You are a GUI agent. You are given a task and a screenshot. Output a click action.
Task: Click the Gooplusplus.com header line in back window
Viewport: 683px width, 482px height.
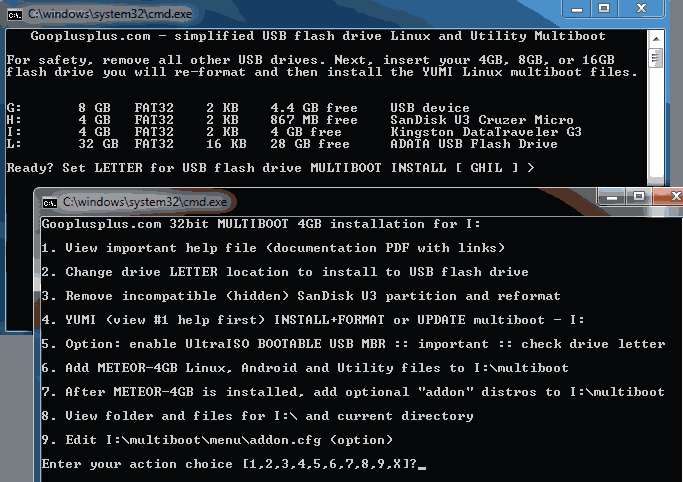[318, 36]
